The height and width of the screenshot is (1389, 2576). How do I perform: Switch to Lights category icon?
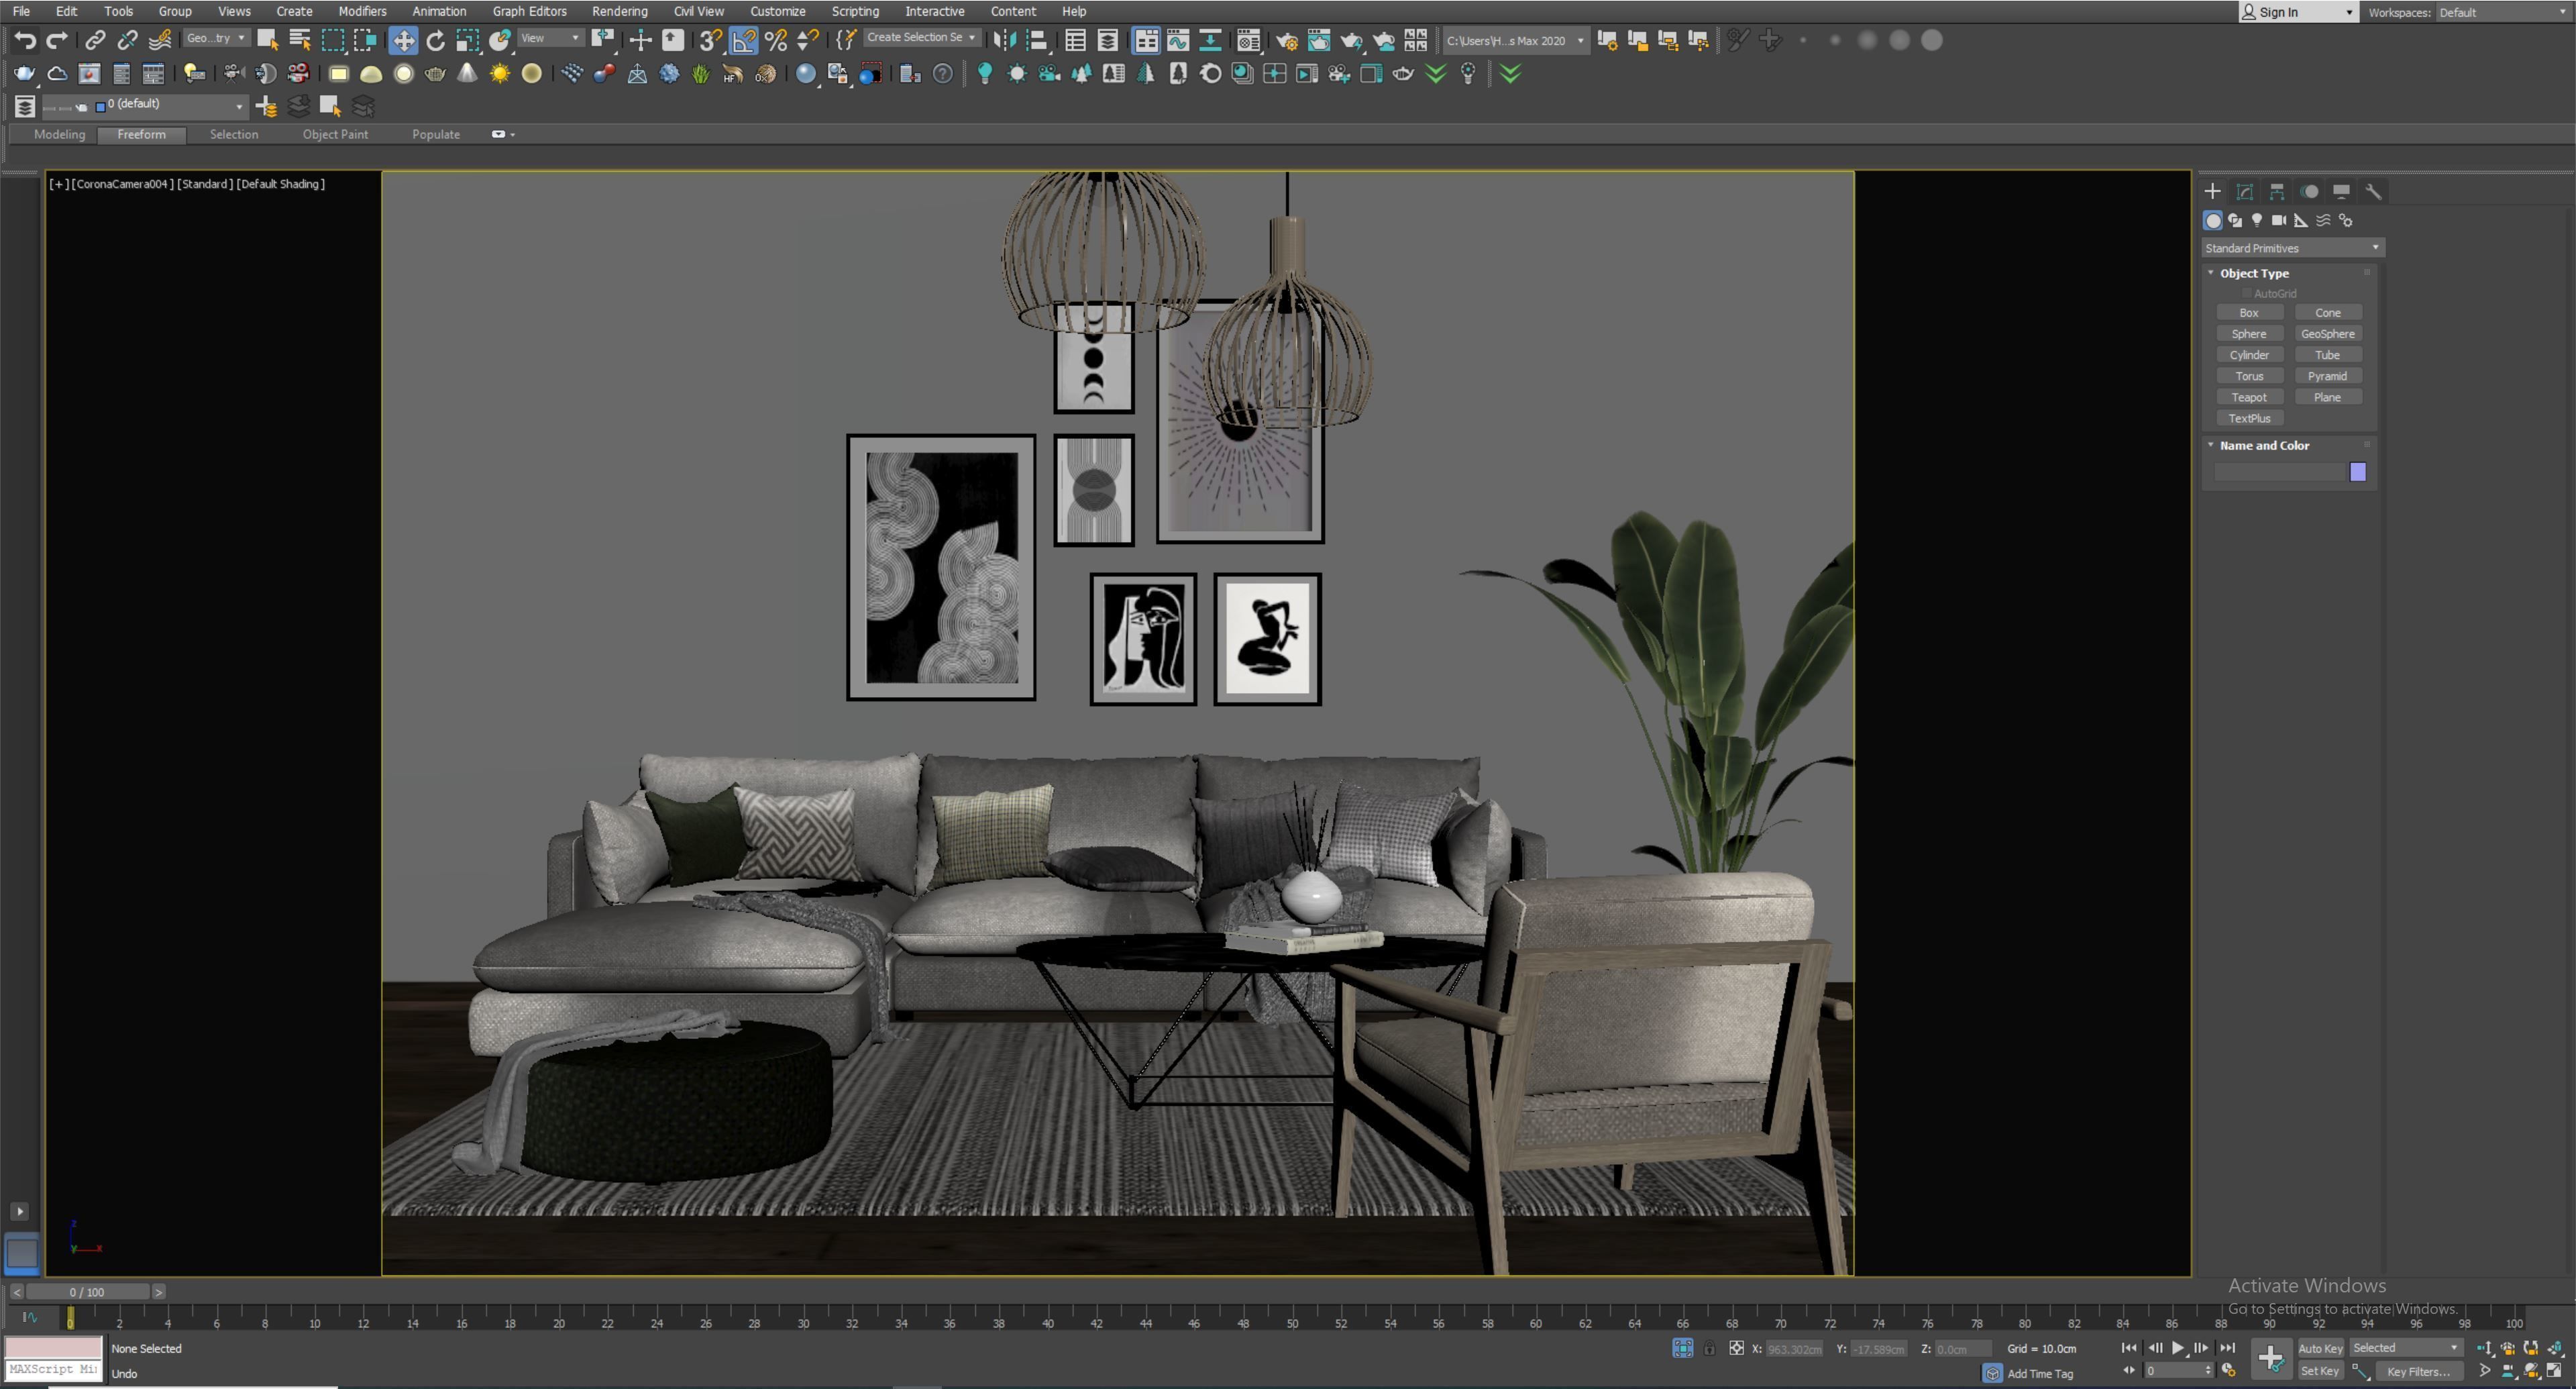click(x=2257, y=220)
